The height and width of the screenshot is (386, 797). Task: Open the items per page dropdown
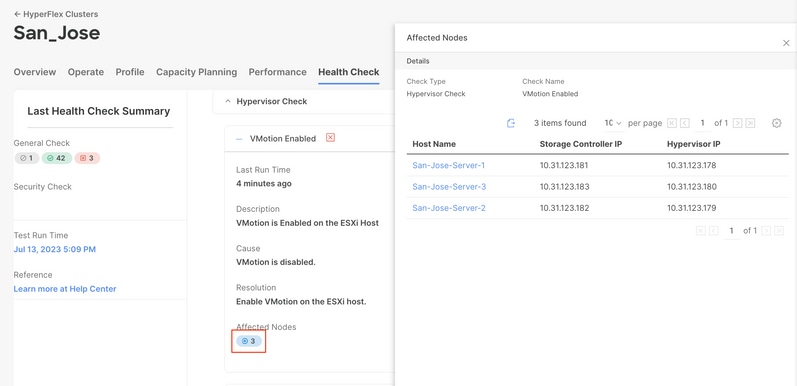613,123
